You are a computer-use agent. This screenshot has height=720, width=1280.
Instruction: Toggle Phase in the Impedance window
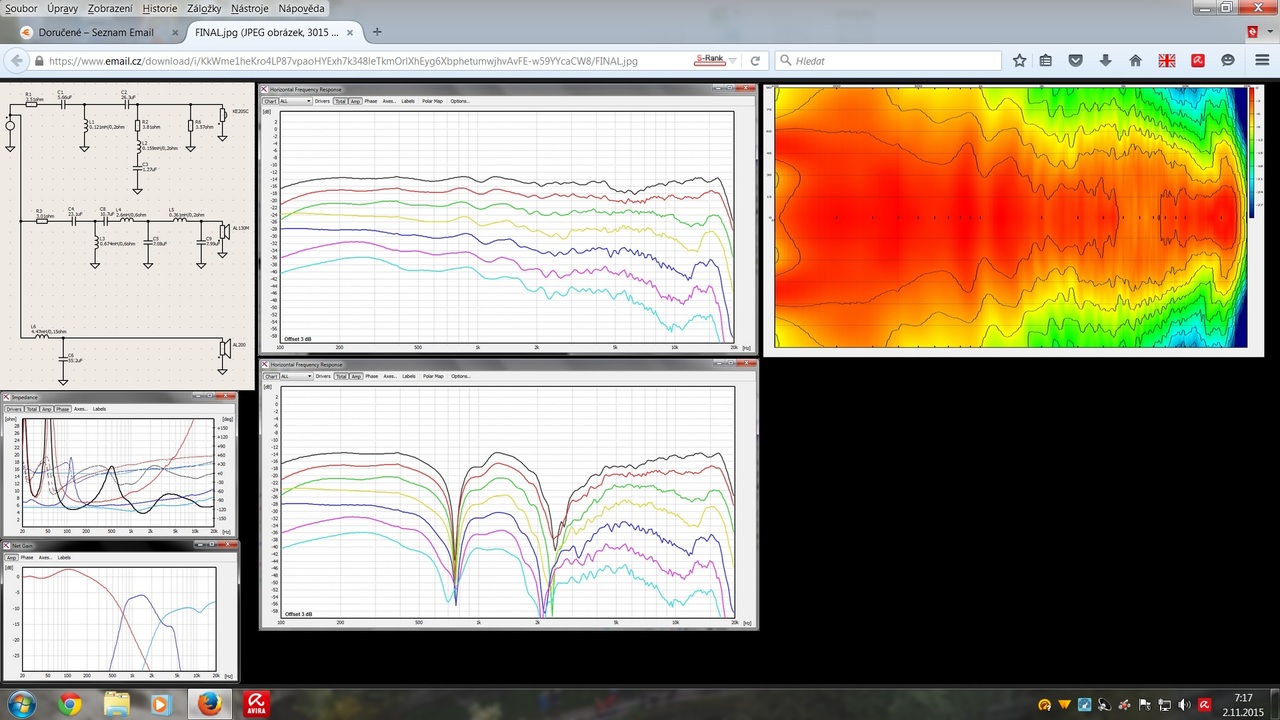pos(62,409)
